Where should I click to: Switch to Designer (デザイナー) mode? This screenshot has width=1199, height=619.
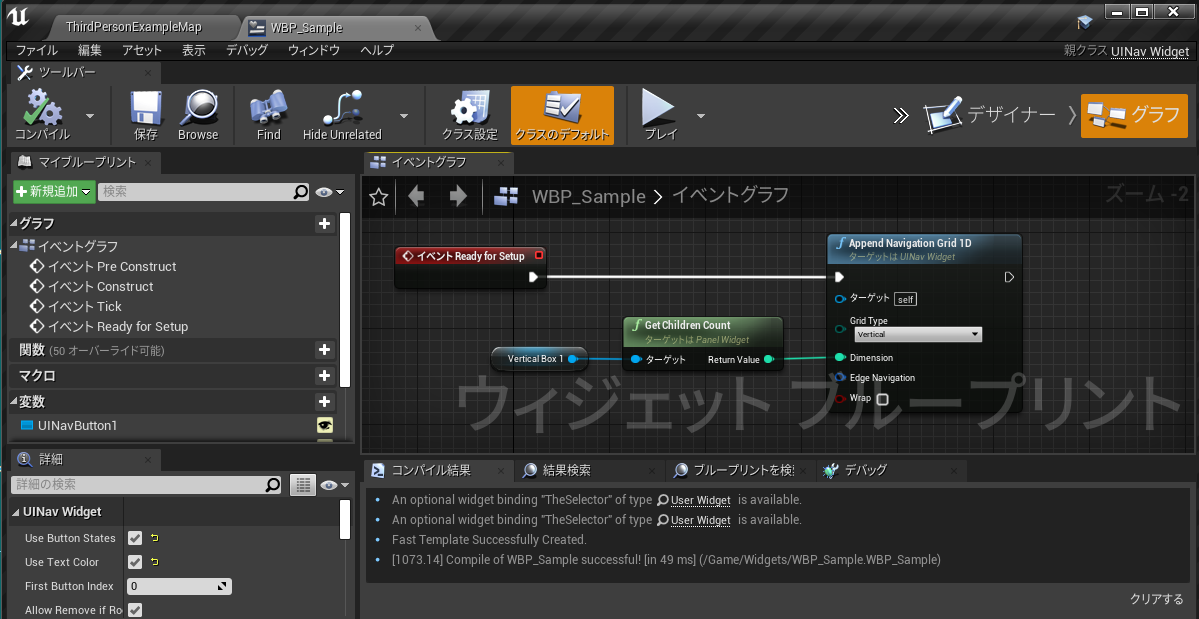pos(989,115)
